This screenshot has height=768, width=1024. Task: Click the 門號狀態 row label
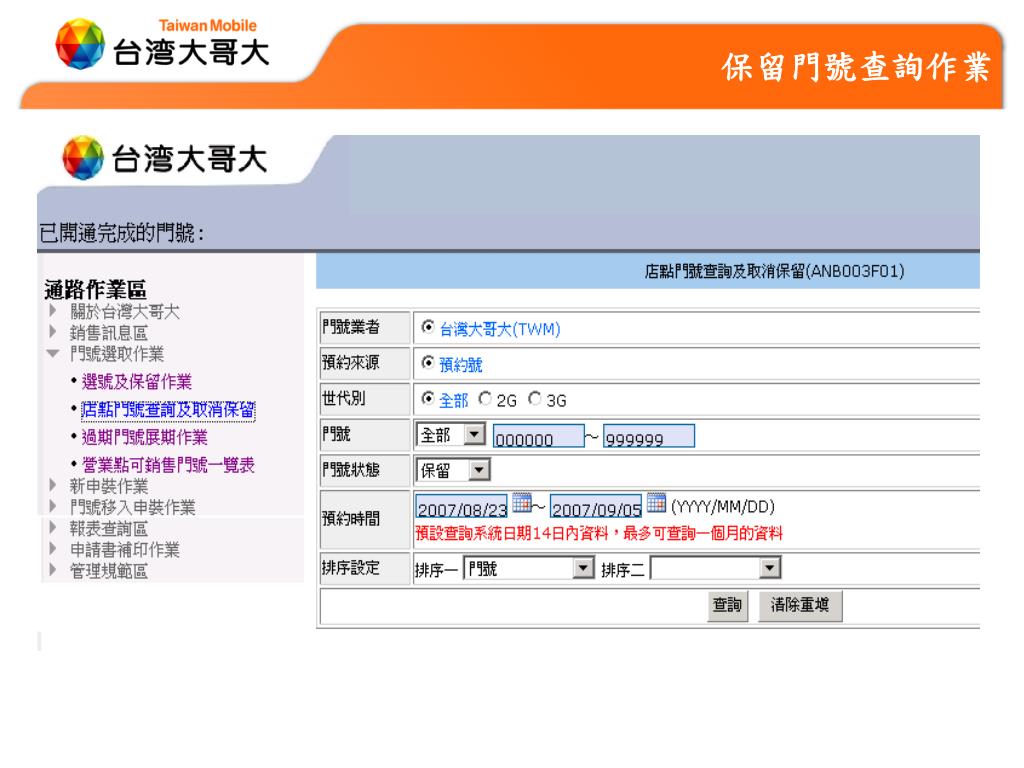(x=351, y=470)
